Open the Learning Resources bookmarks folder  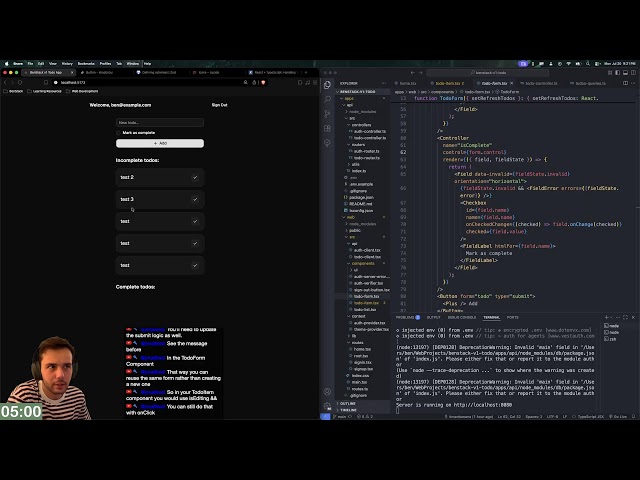(x=44, y=91)
